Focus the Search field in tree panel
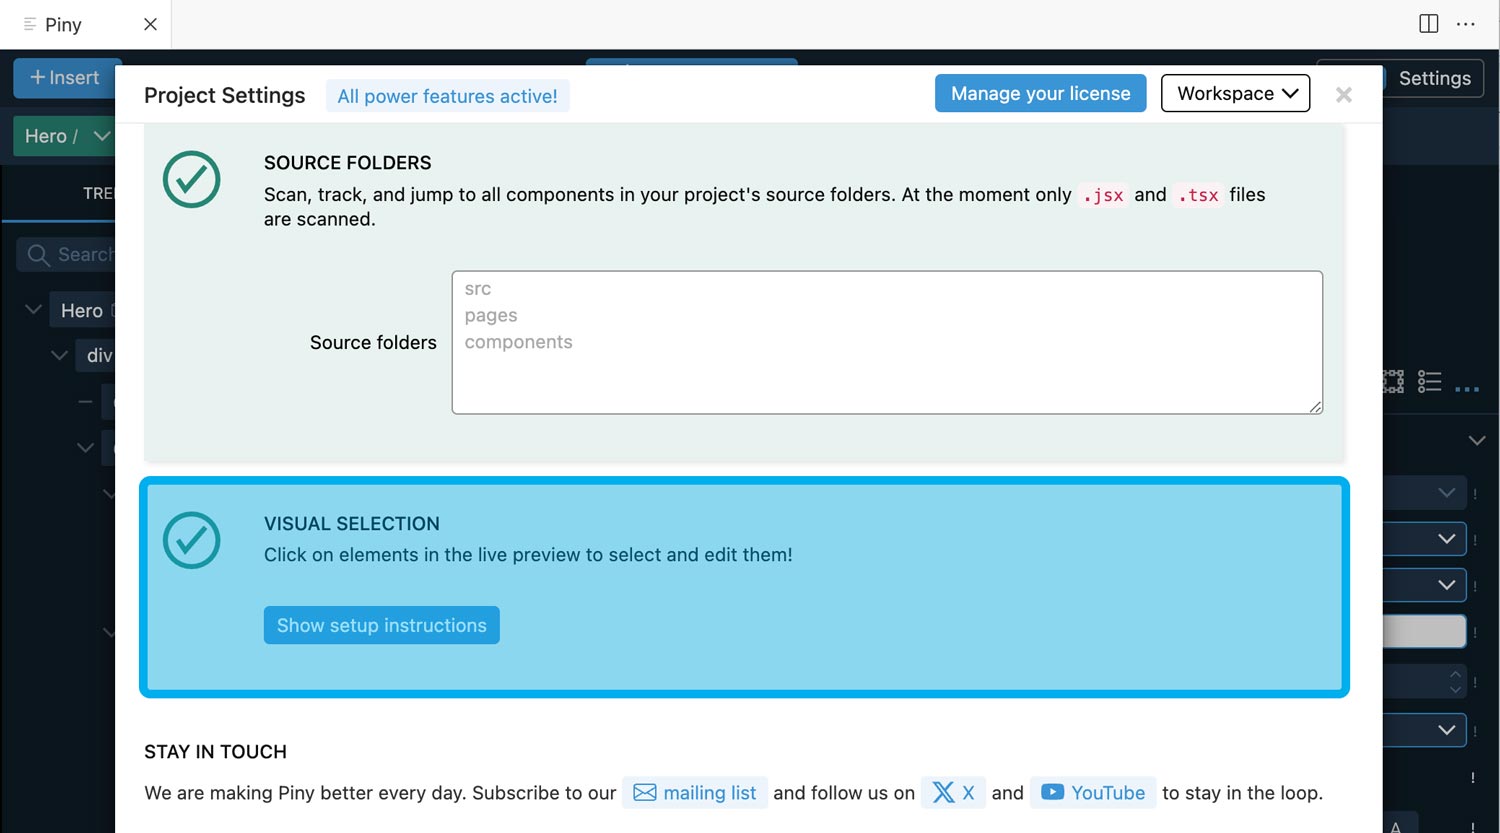 (68, 255)
